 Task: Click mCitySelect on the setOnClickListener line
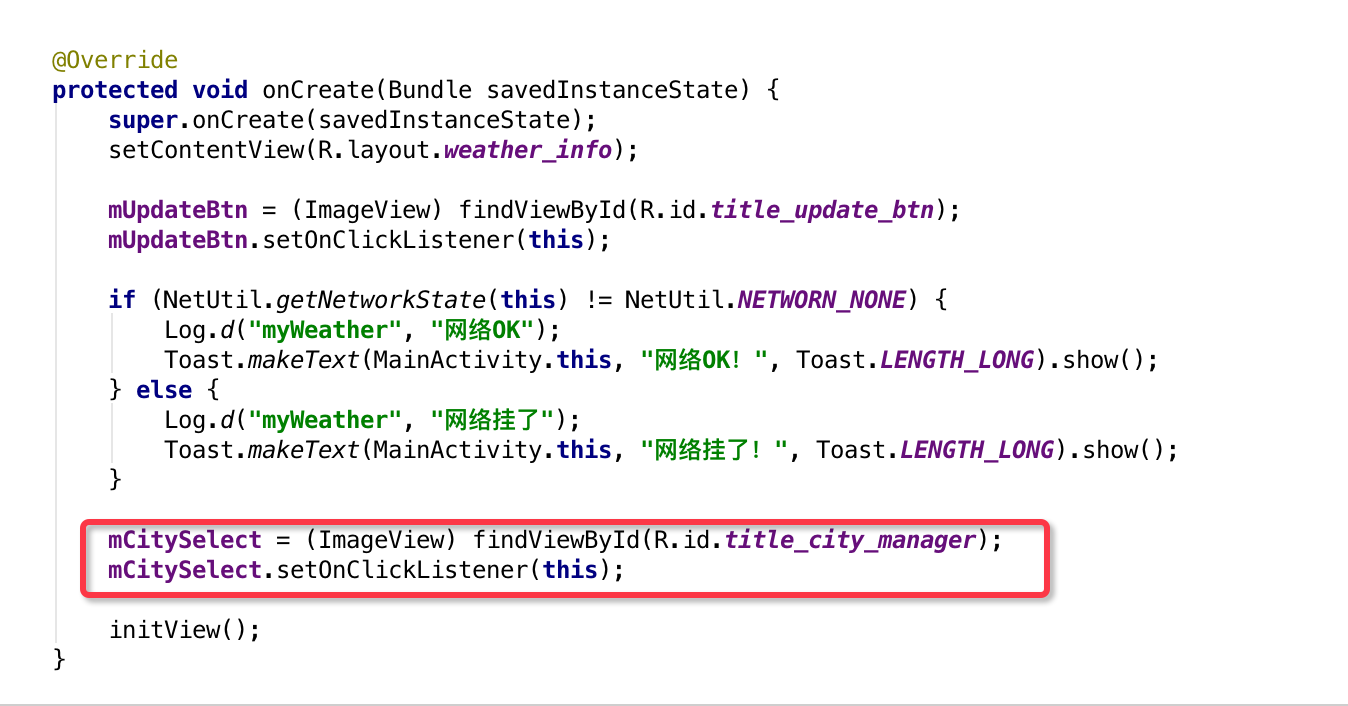184,570
